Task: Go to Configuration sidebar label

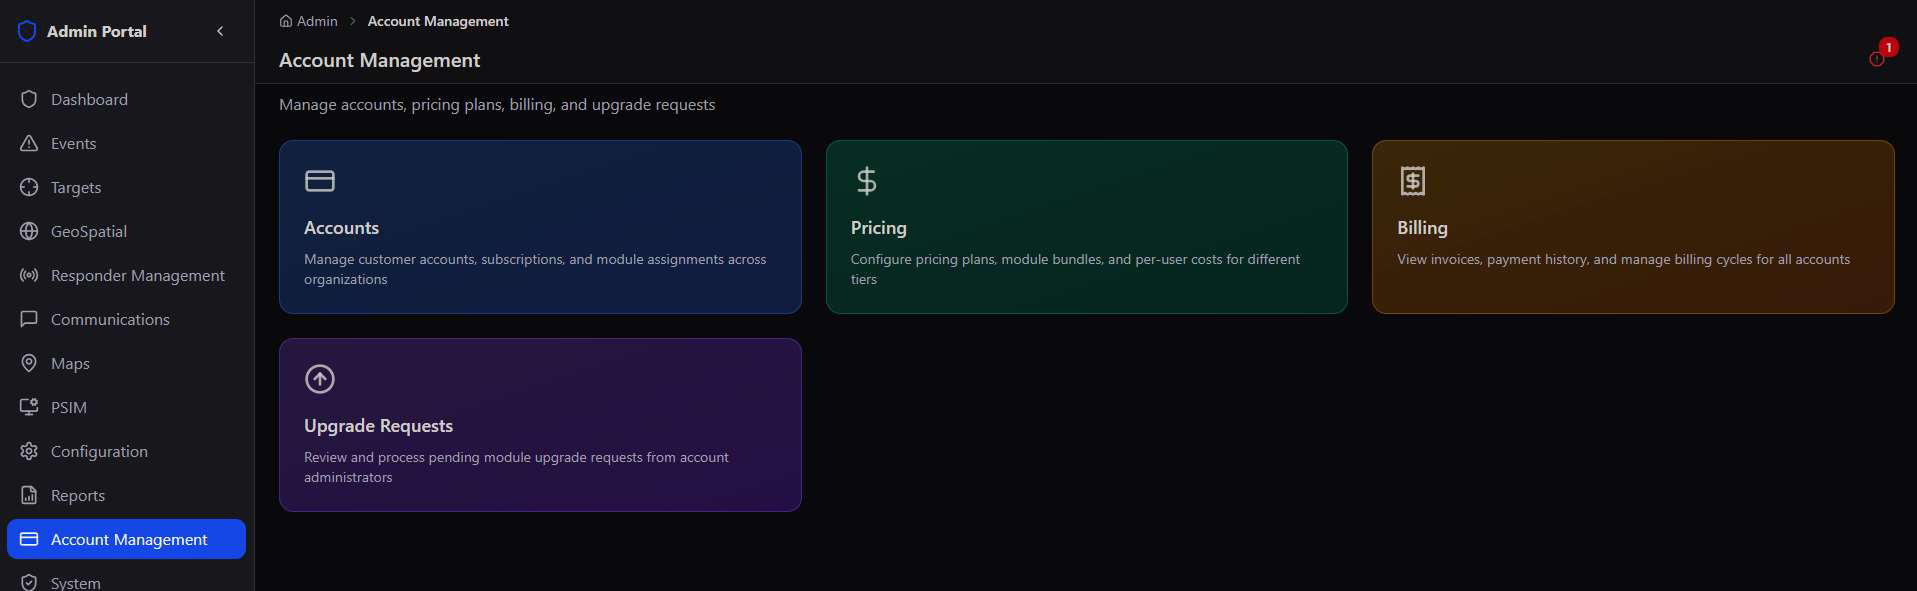Action: (99, 451)
